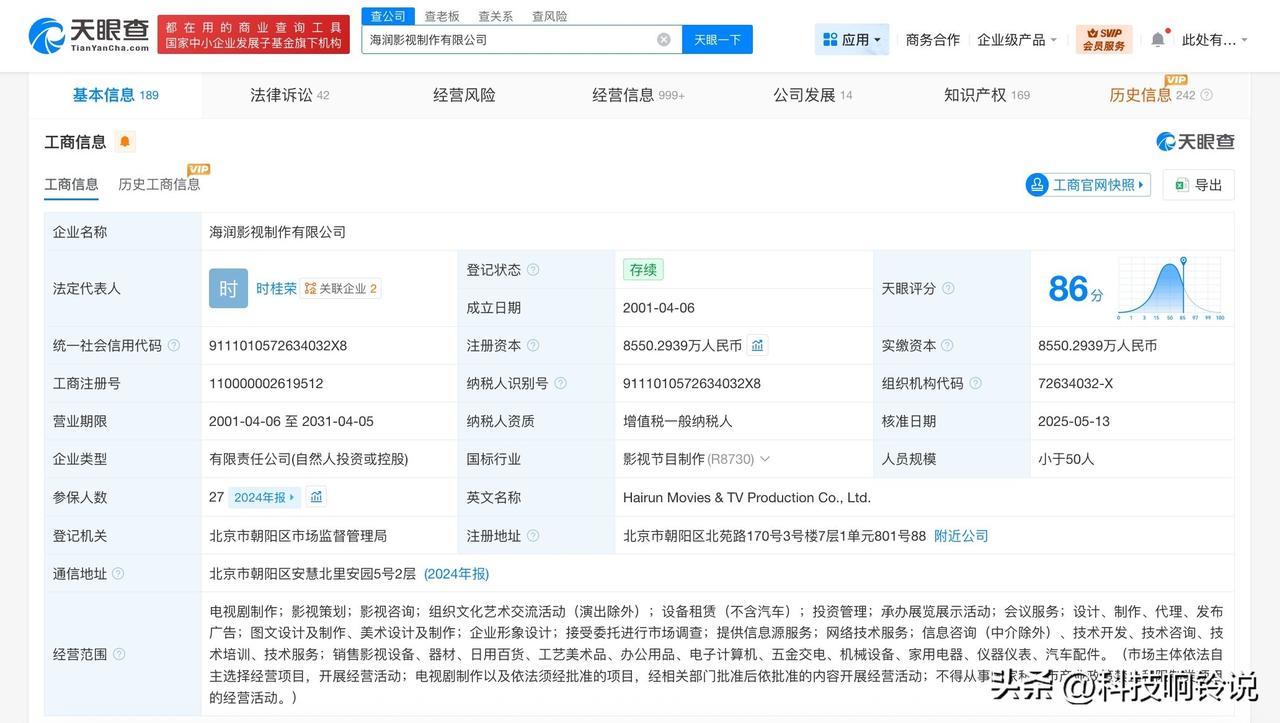Switch to the 查老板 search tab
1280x723 pixels.
[x=442, y=15]
